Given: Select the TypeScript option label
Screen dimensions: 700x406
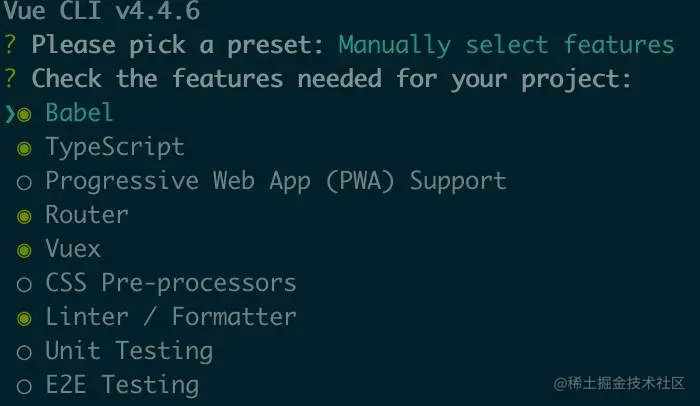Looking at the screenshot, I should [115, 147].
